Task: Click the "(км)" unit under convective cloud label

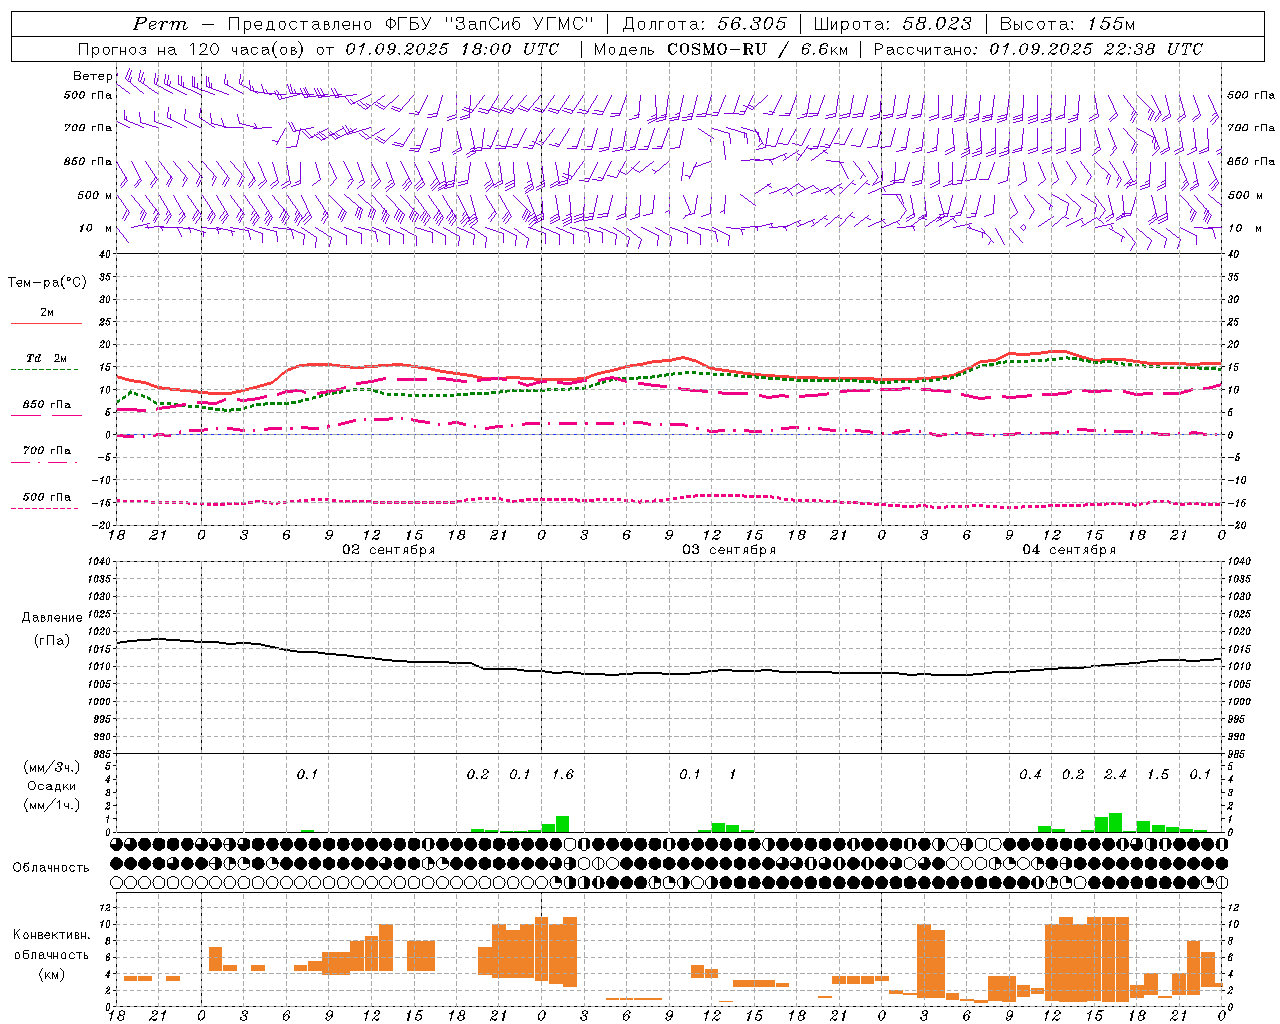Action: pos(51,974)
